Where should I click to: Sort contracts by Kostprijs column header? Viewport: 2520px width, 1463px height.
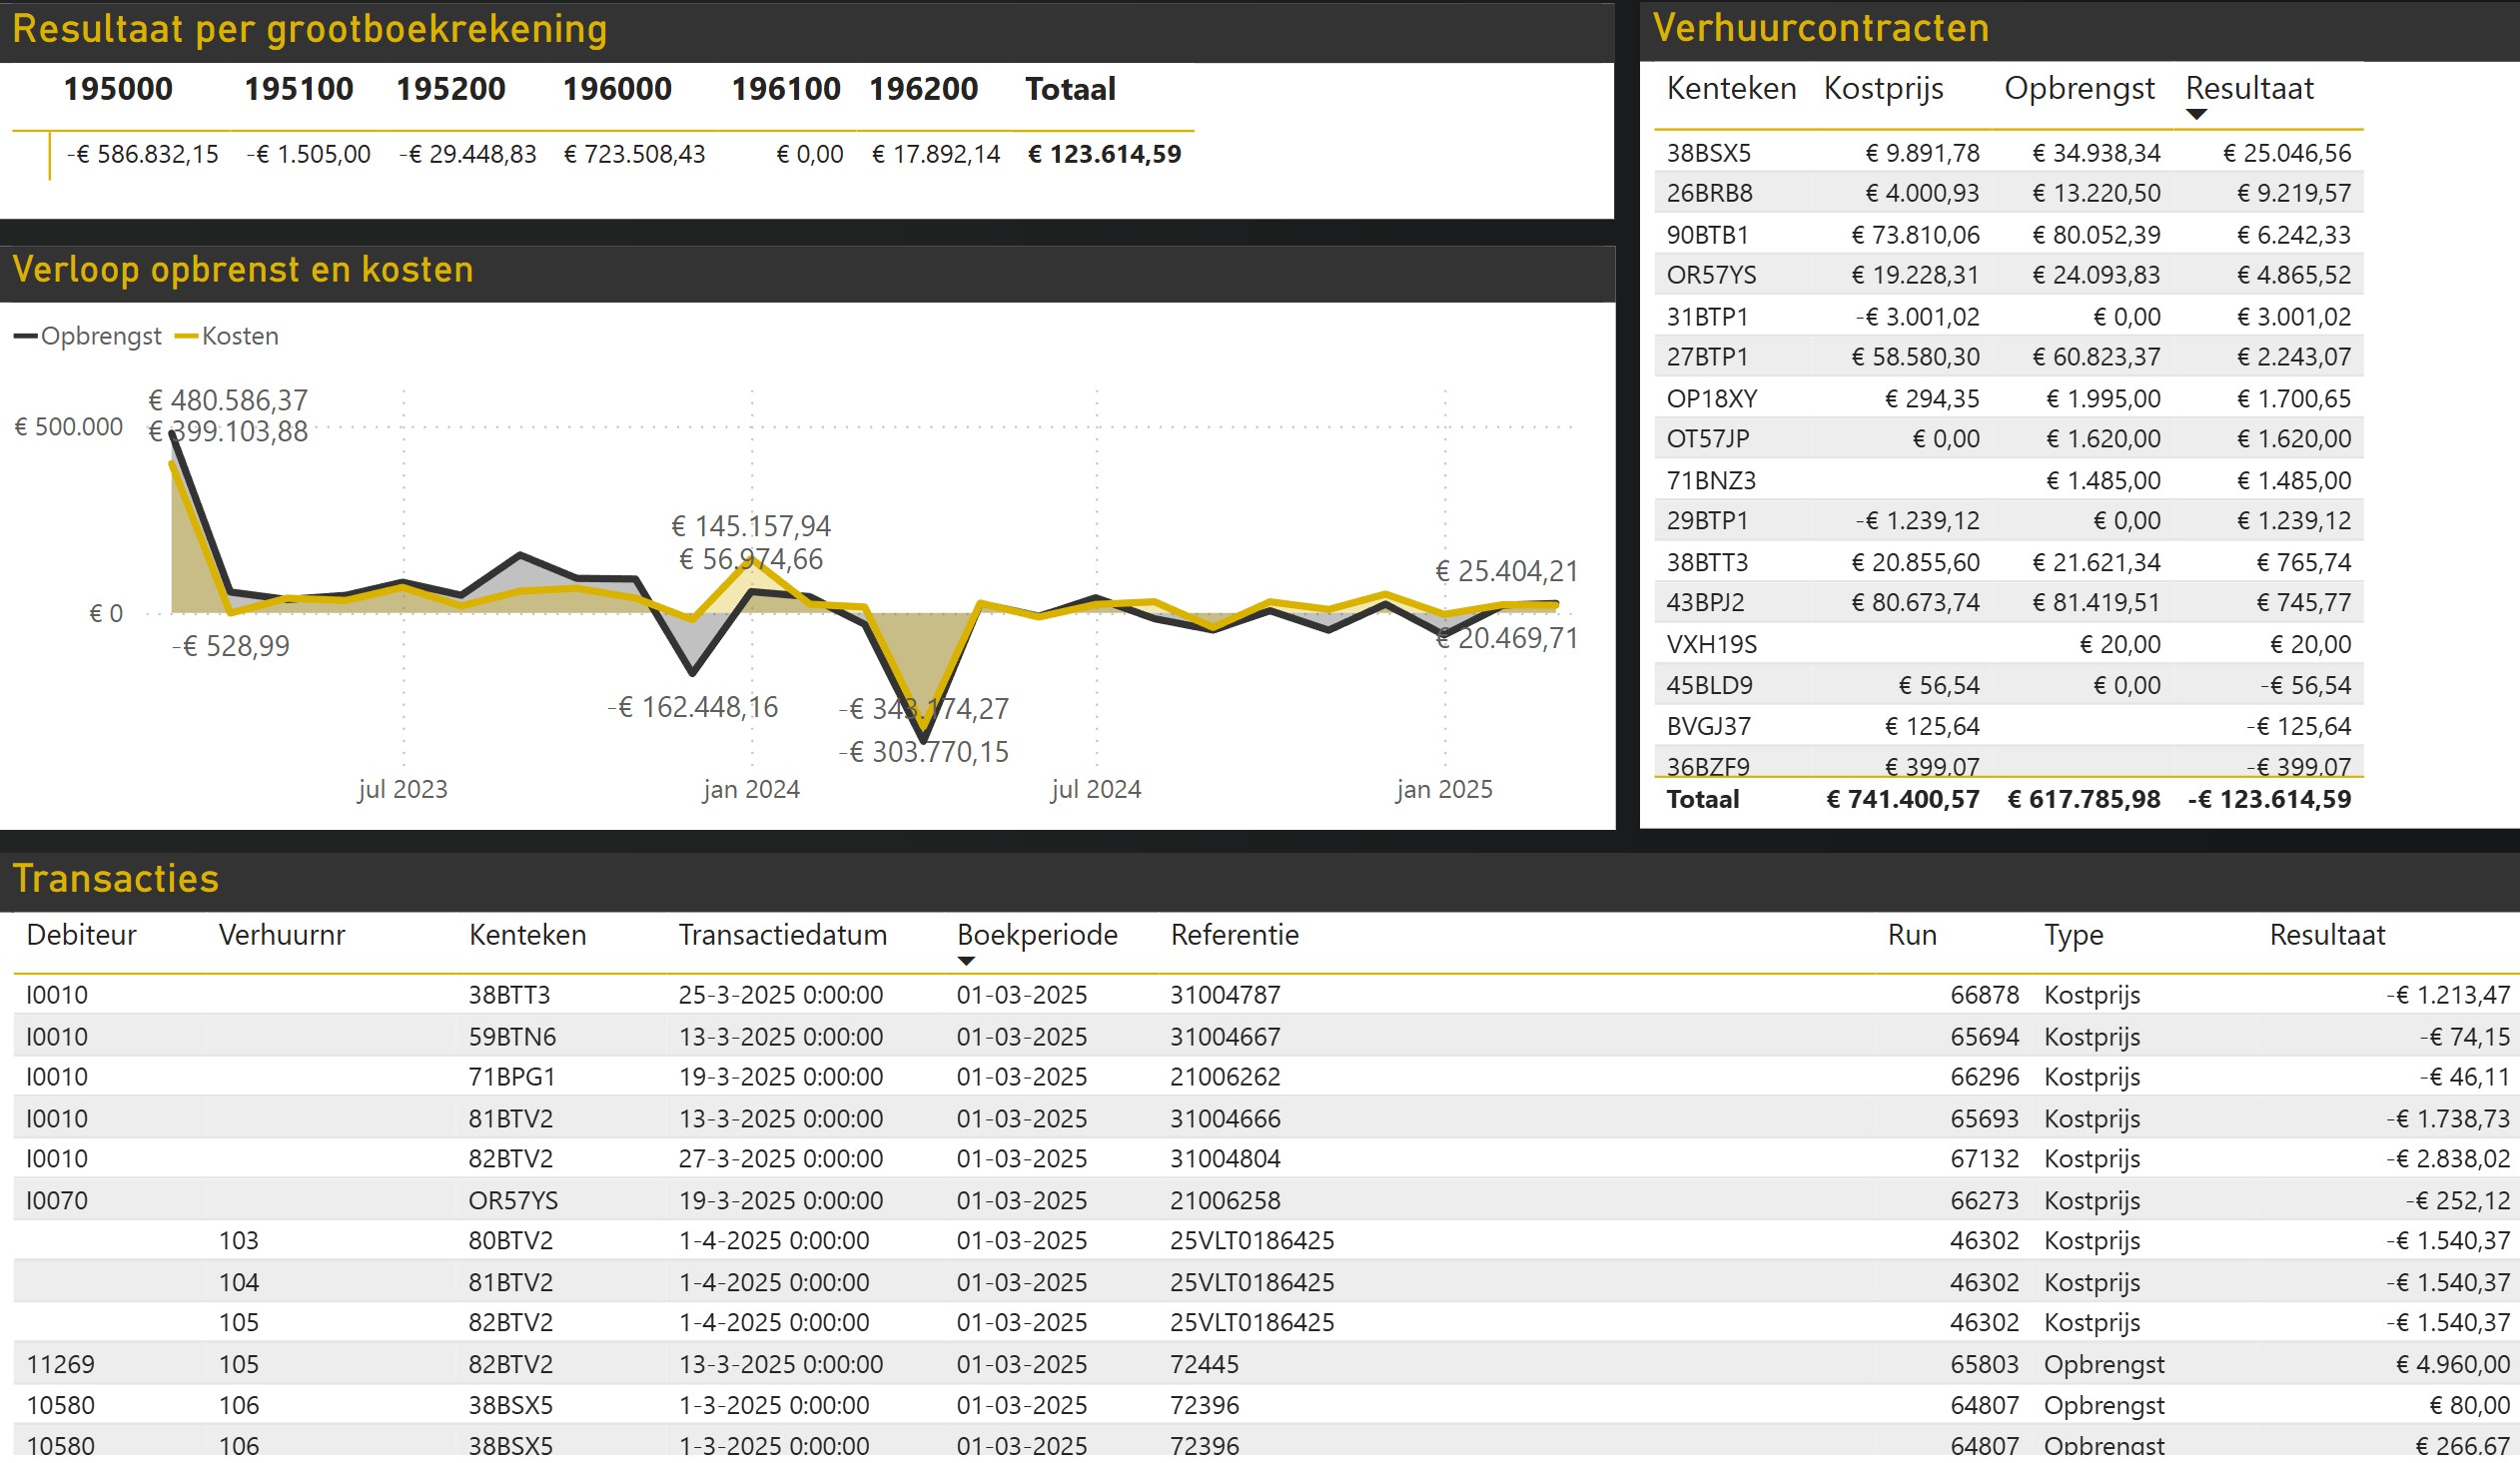[1883, 89]
